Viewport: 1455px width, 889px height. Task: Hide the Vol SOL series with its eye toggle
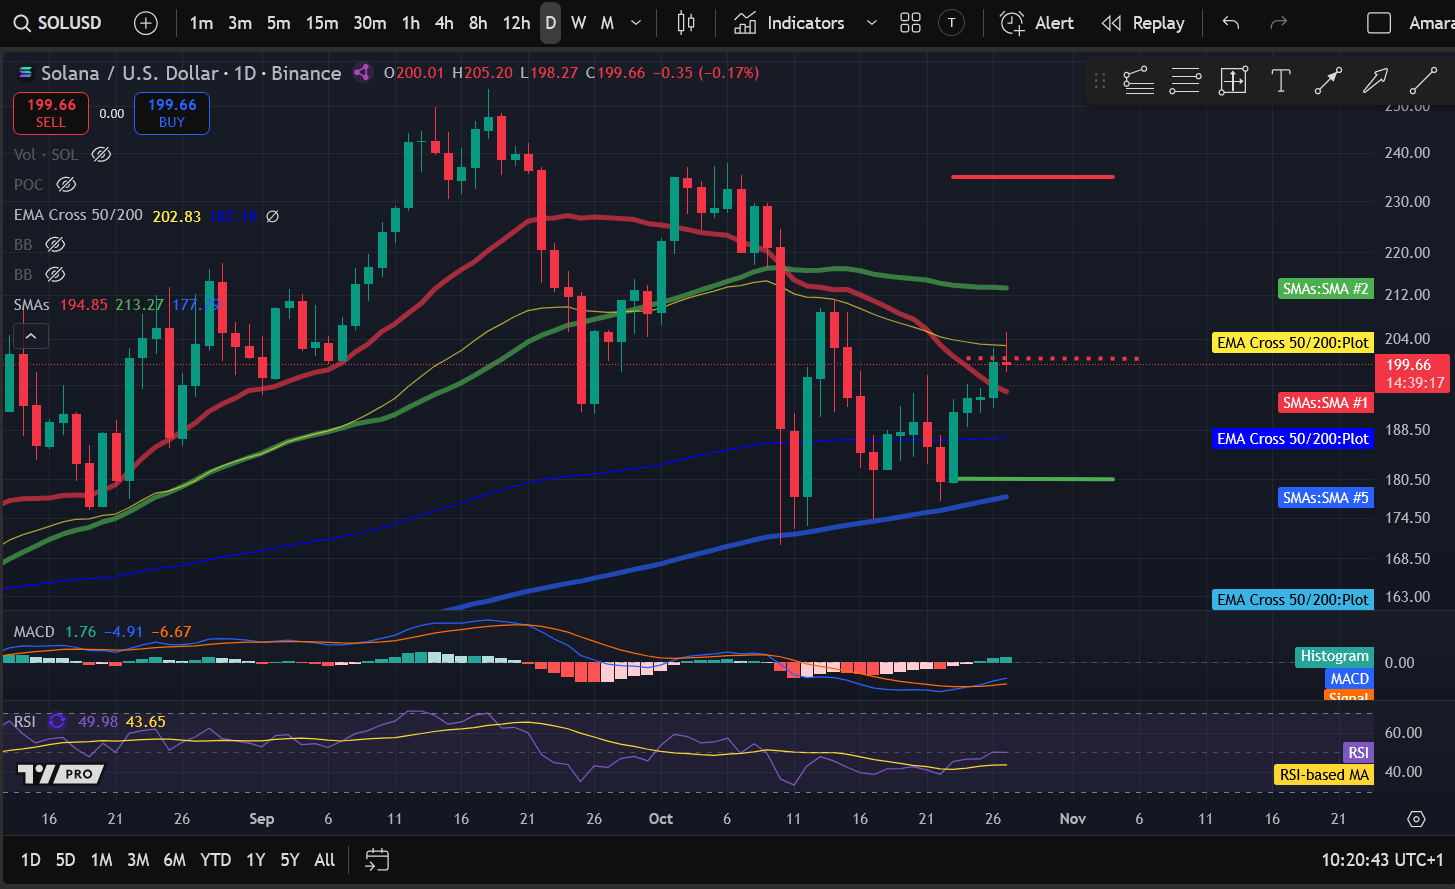click(100, 154)
